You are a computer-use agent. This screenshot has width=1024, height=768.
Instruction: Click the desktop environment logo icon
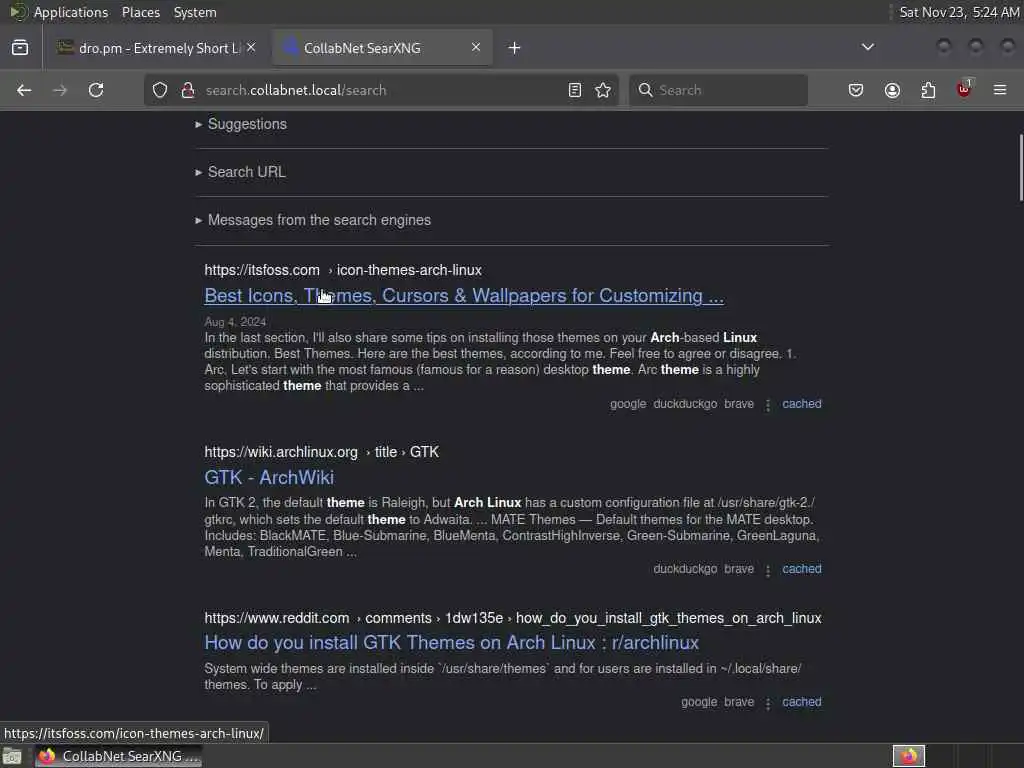pos(18,12)
